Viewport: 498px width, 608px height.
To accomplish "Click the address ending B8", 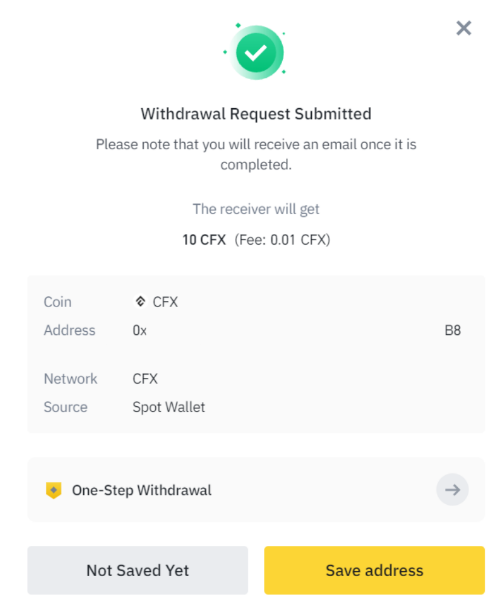I will point(453,330).
